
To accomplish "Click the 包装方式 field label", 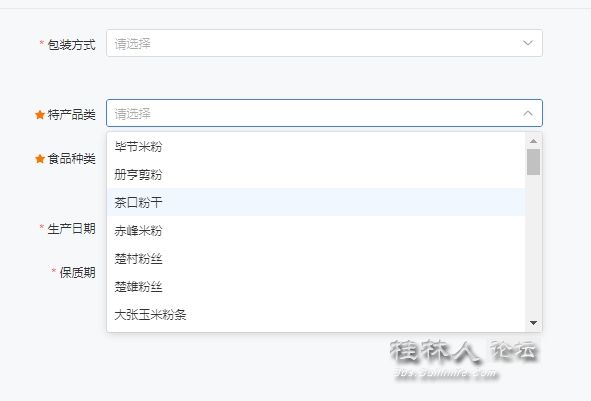I will (x=71, y=45).
